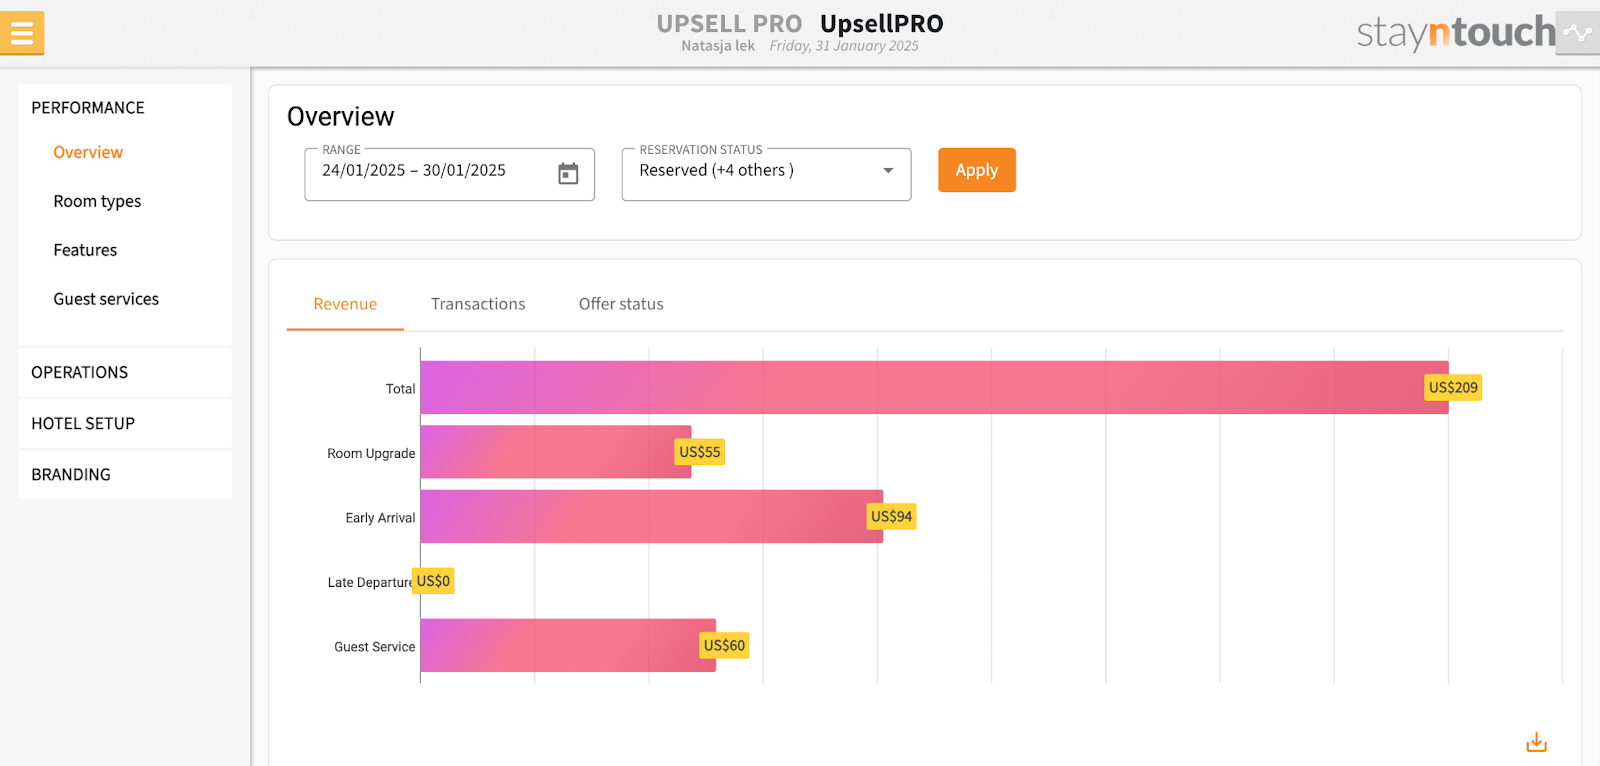Open the orange hamburger menu
The width and height of the screenshot is (1600, 766).
(x=22, y=33)
